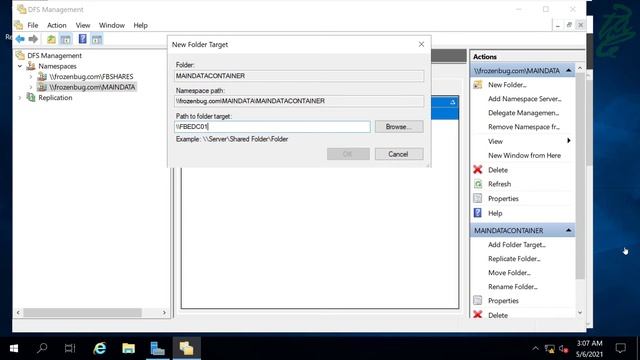Open File Explorer from the taskbar

point(129,349)
